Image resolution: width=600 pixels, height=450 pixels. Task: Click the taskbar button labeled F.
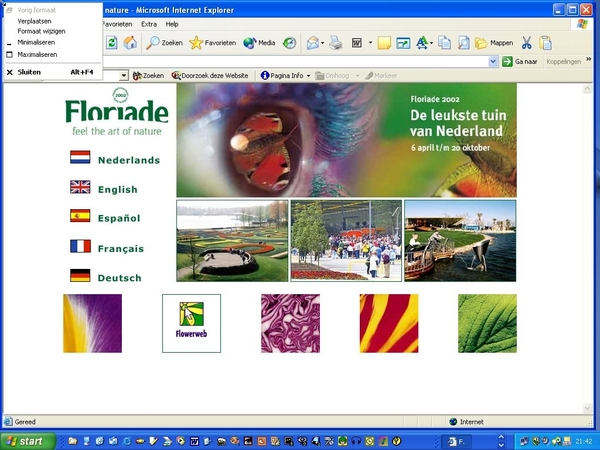tap(457, 442)
